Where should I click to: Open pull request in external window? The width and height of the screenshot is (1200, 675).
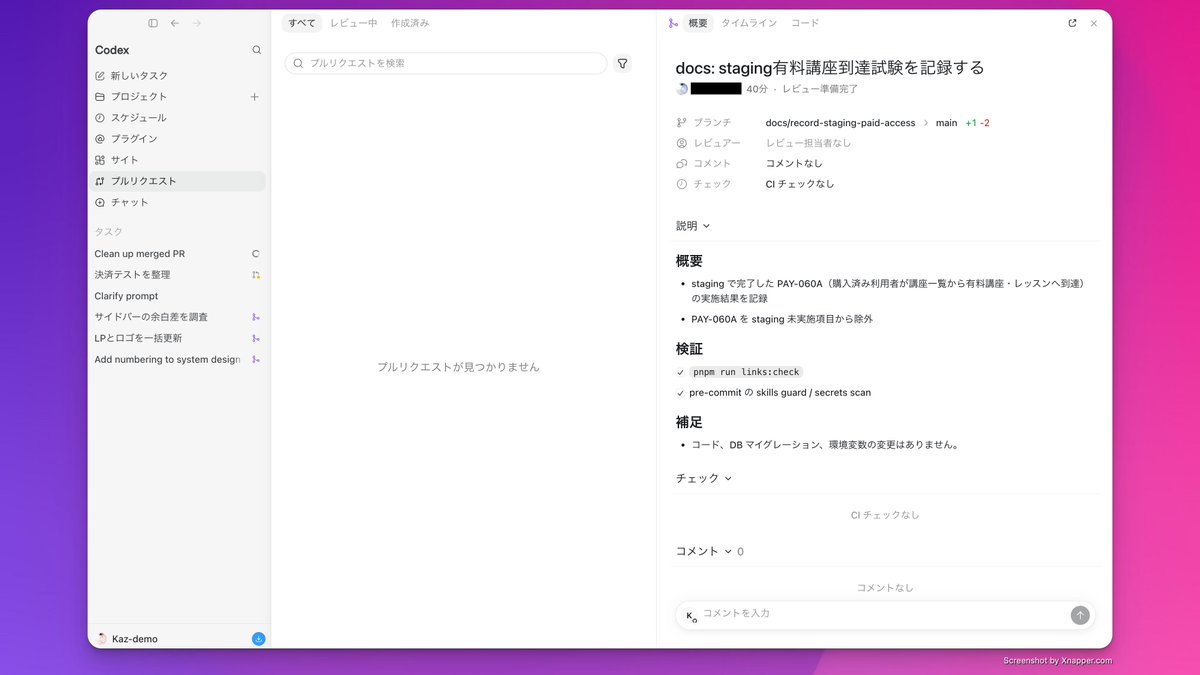(x=1073, y=23)
